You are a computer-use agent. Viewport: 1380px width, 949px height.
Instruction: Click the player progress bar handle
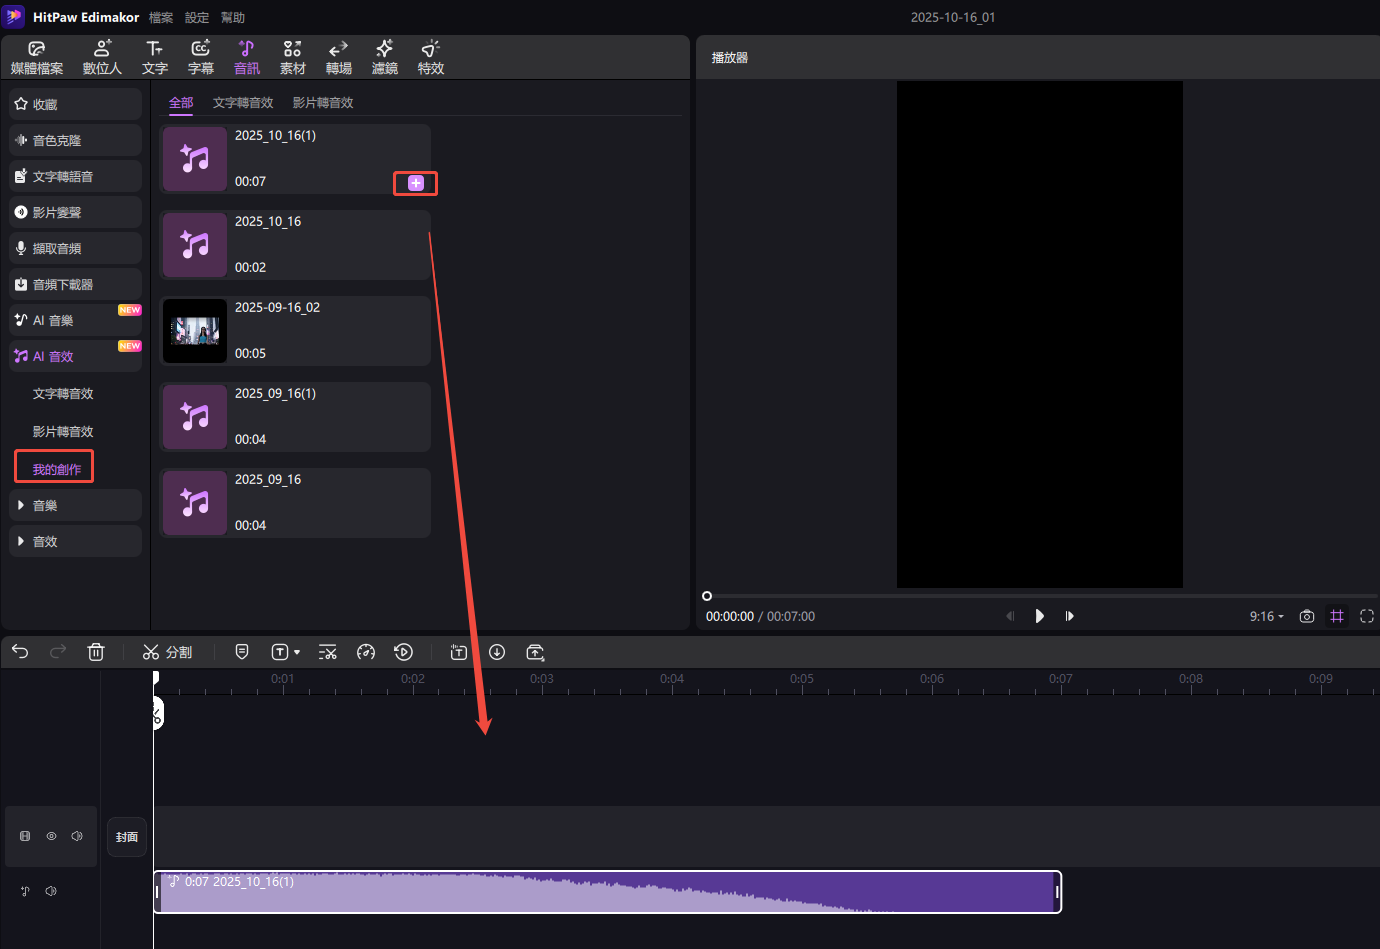click(x=707, y=596)
